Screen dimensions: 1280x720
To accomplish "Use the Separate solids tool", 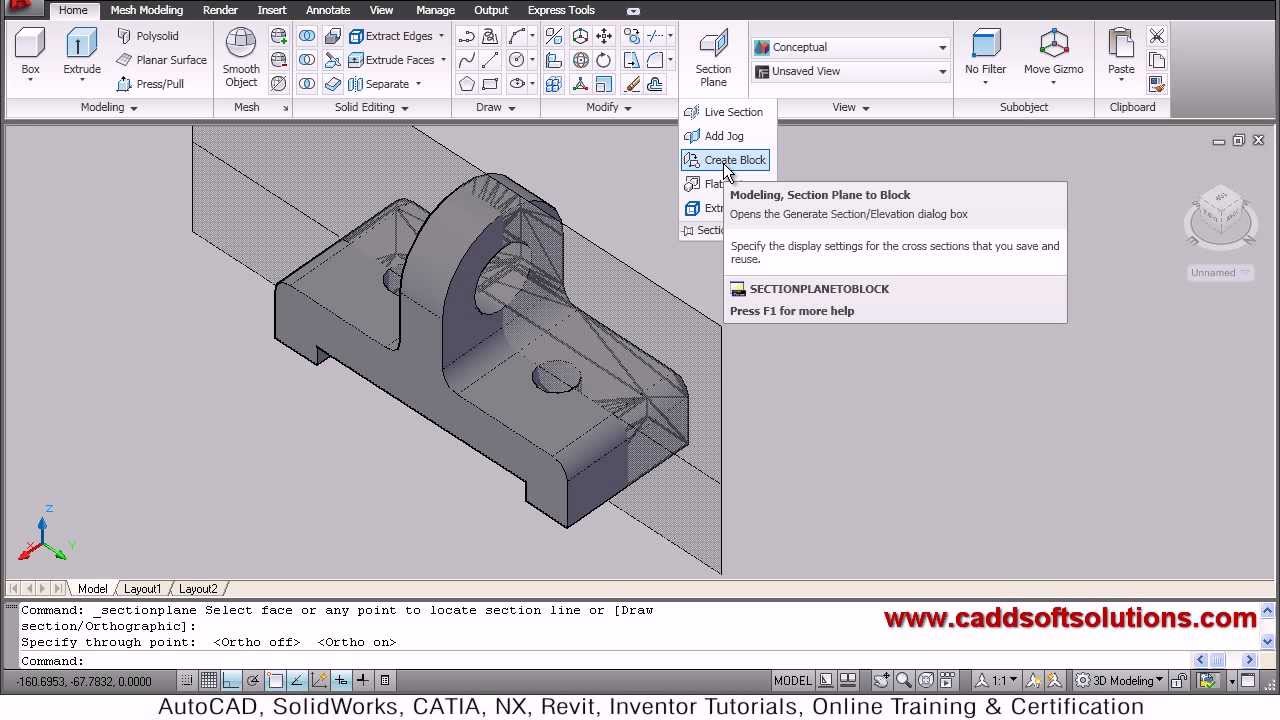I will click(379, 84).
